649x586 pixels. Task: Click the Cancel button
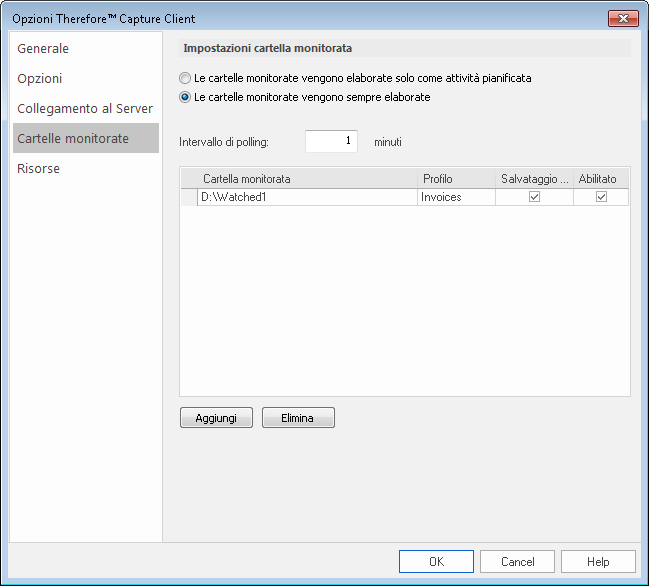tap(517, 562)
